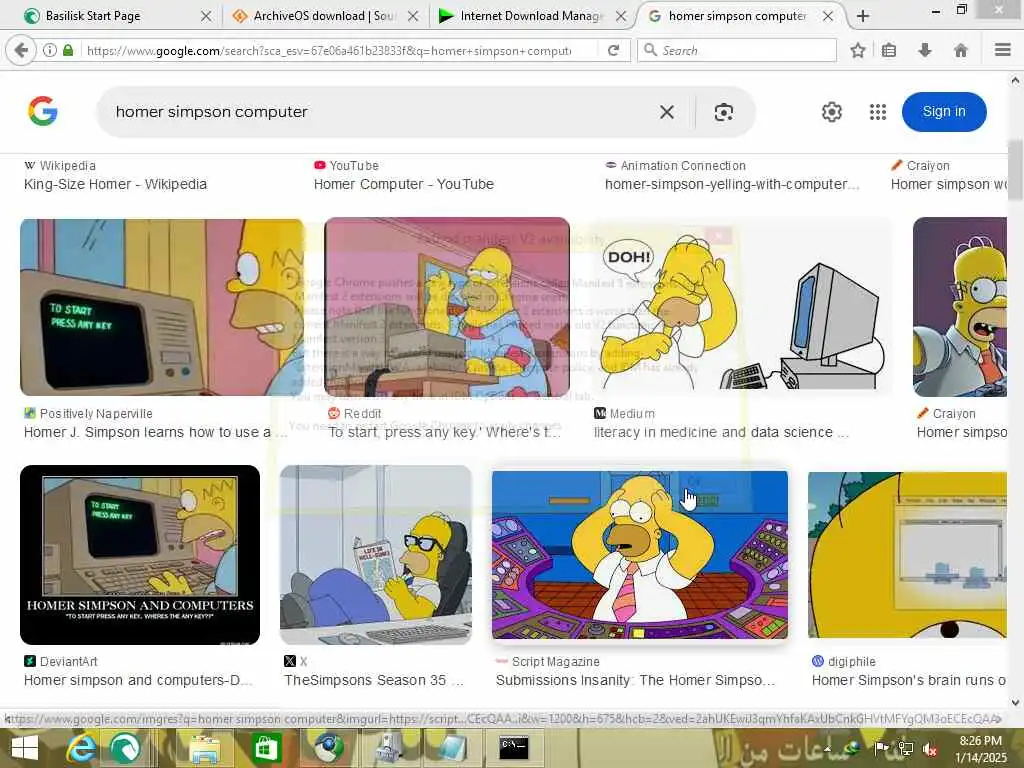Screen dimensions: 1024x768
Task: Open the DOH! Homer with desktop PC thumbnail
Action: pyautogui.click(x=741, y=307)
